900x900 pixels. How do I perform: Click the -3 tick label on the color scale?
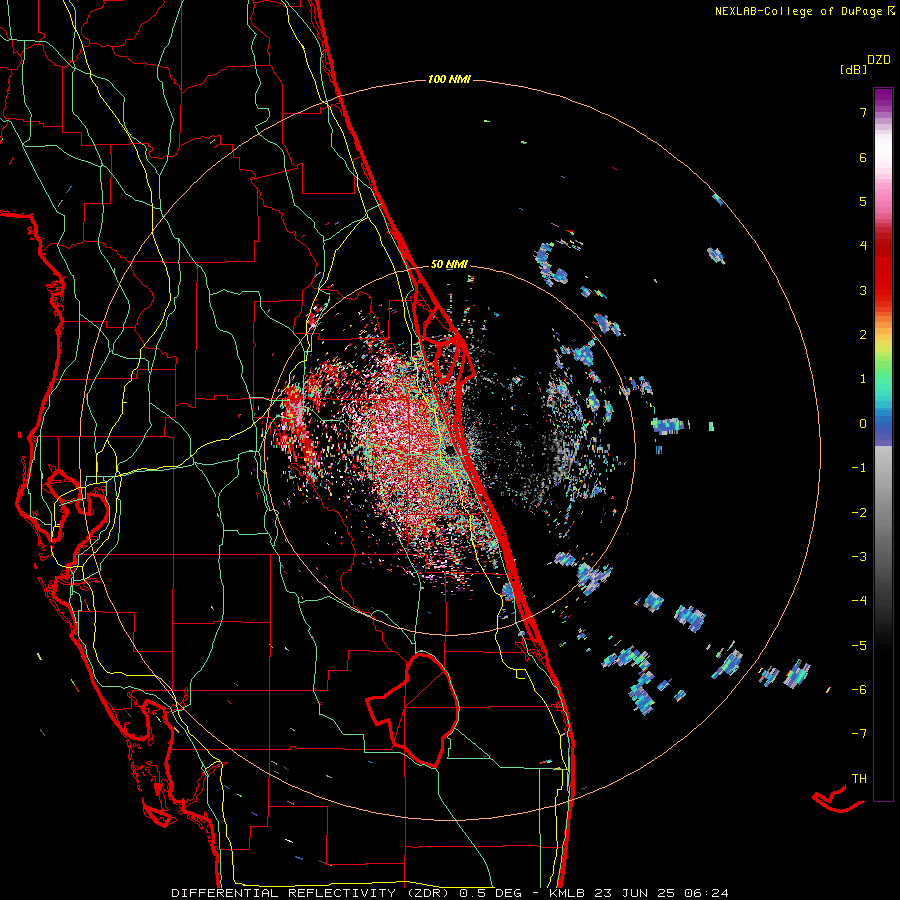pyautogui.click(x=859, y=557)
